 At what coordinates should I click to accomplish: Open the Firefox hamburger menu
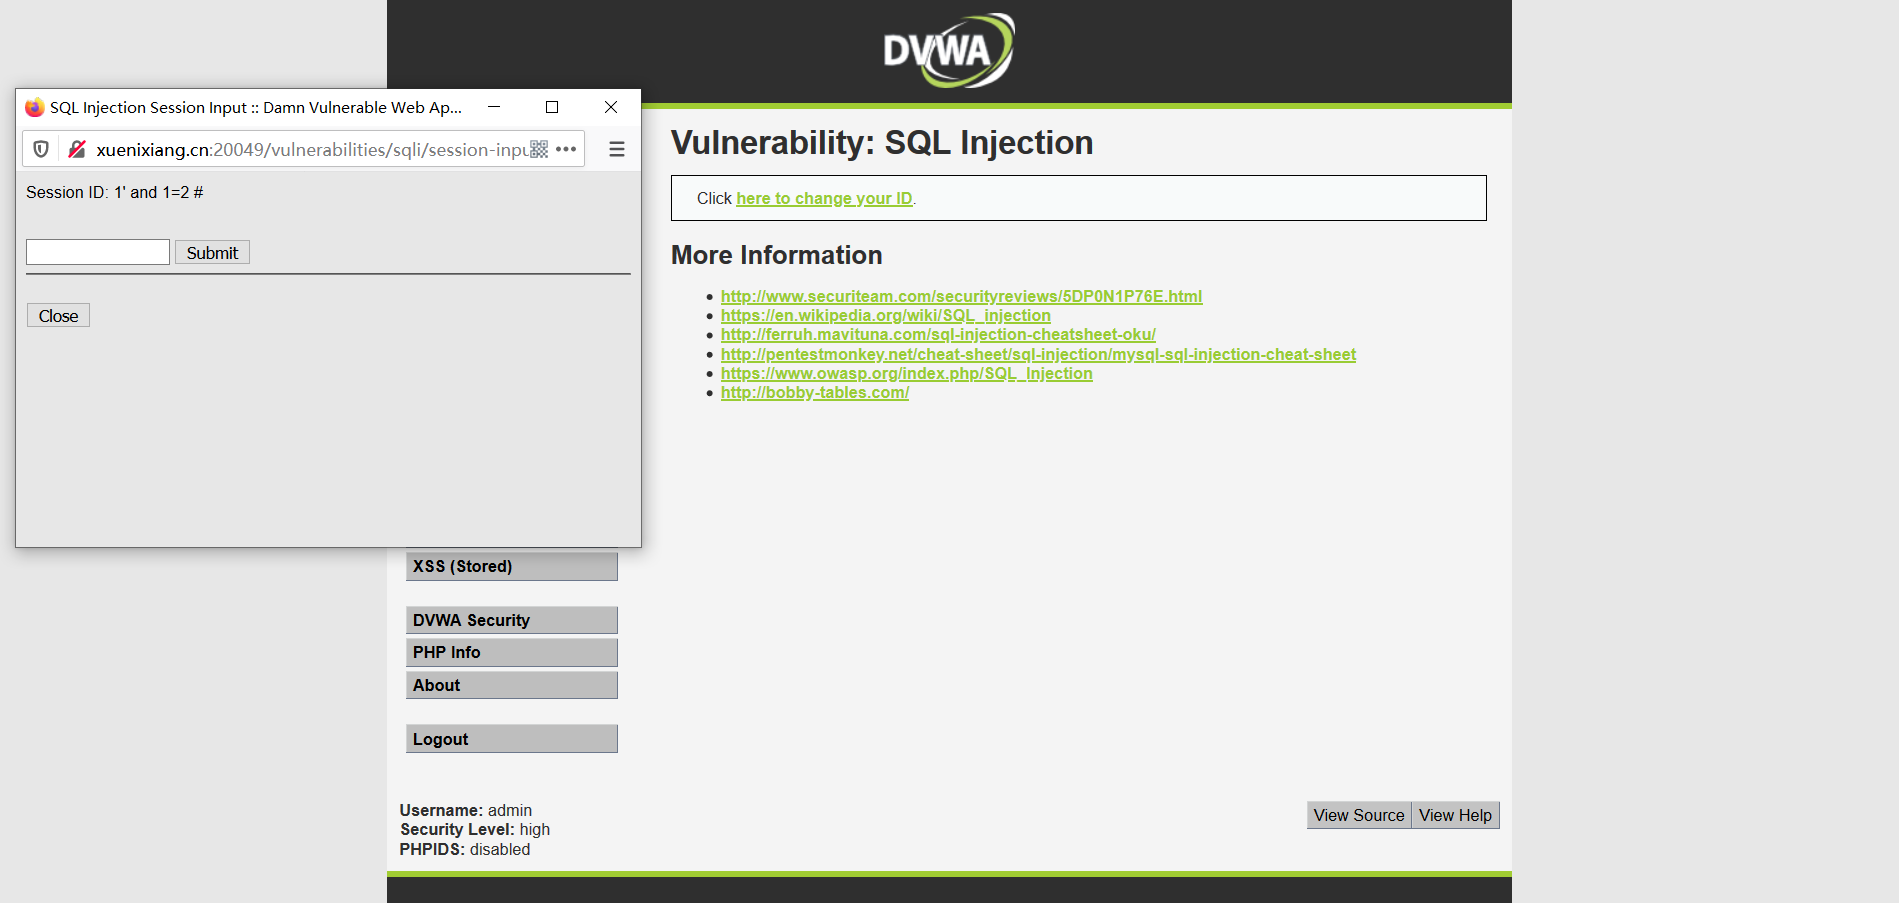coord(617,149)
